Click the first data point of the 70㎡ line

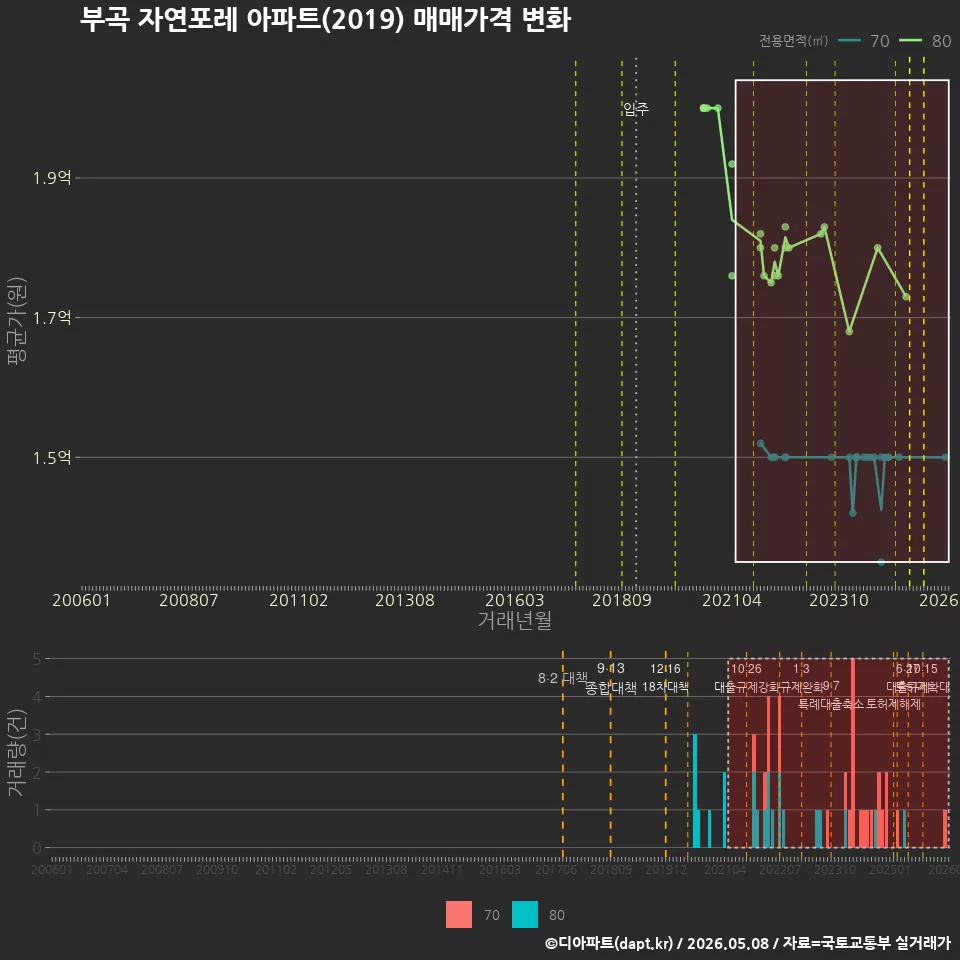click(760, 443)
